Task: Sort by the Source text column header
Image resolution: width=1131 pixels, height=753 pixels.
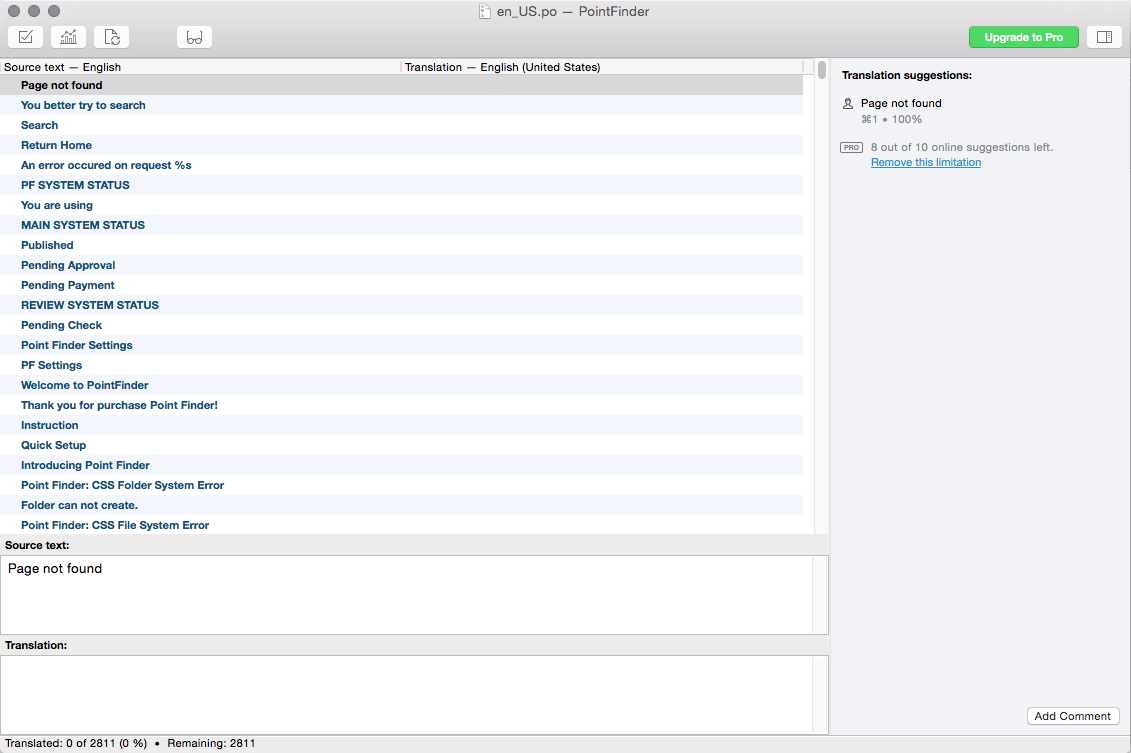Action: click(200, 67)
